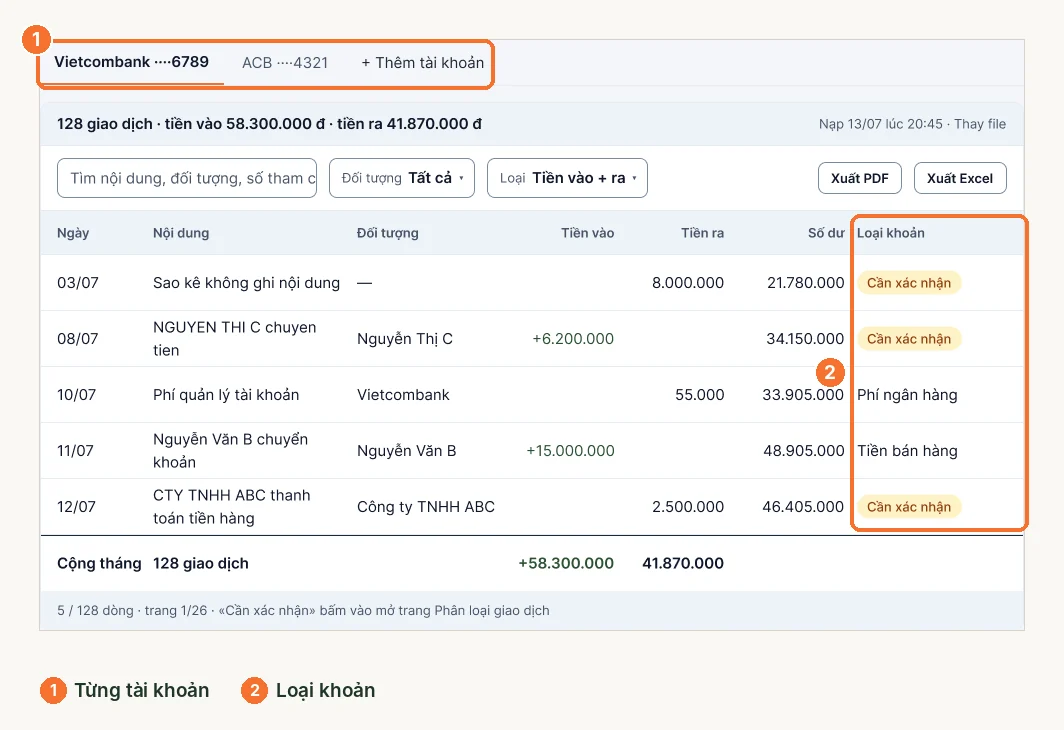Select the 46.405.000 balance value
Image resolution: width=1064 pixels, height=730 pixels.
click(803, 507)
